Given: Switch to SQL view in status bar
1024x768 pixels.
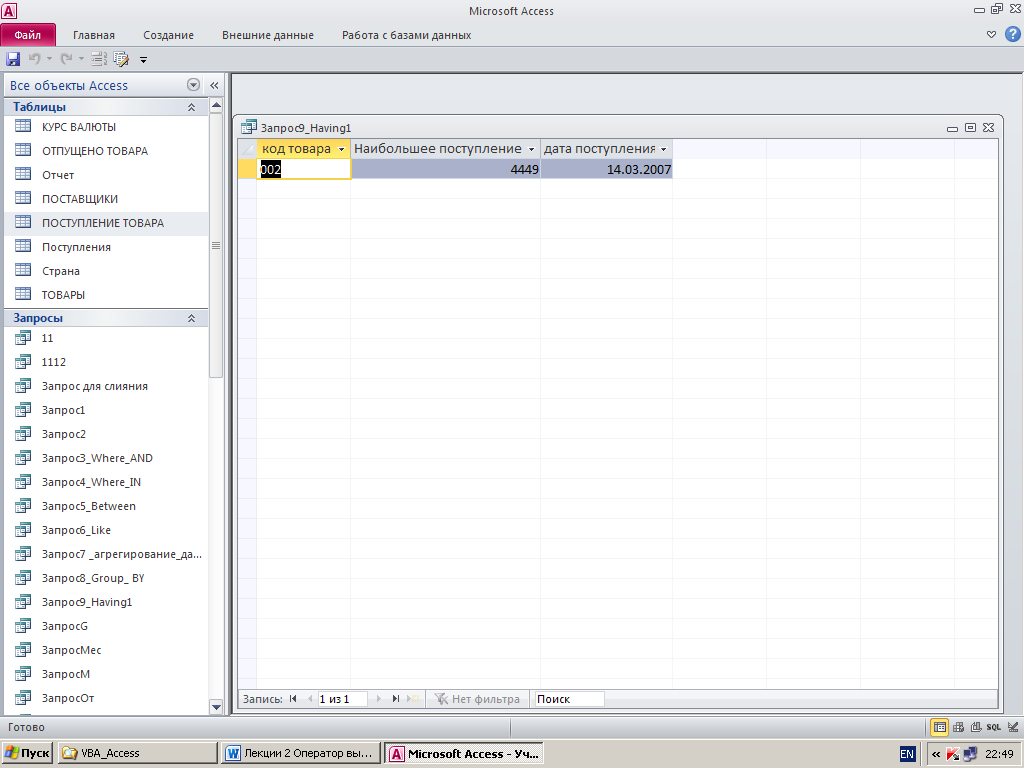Looking at the screenshot, I should [993, 727].
